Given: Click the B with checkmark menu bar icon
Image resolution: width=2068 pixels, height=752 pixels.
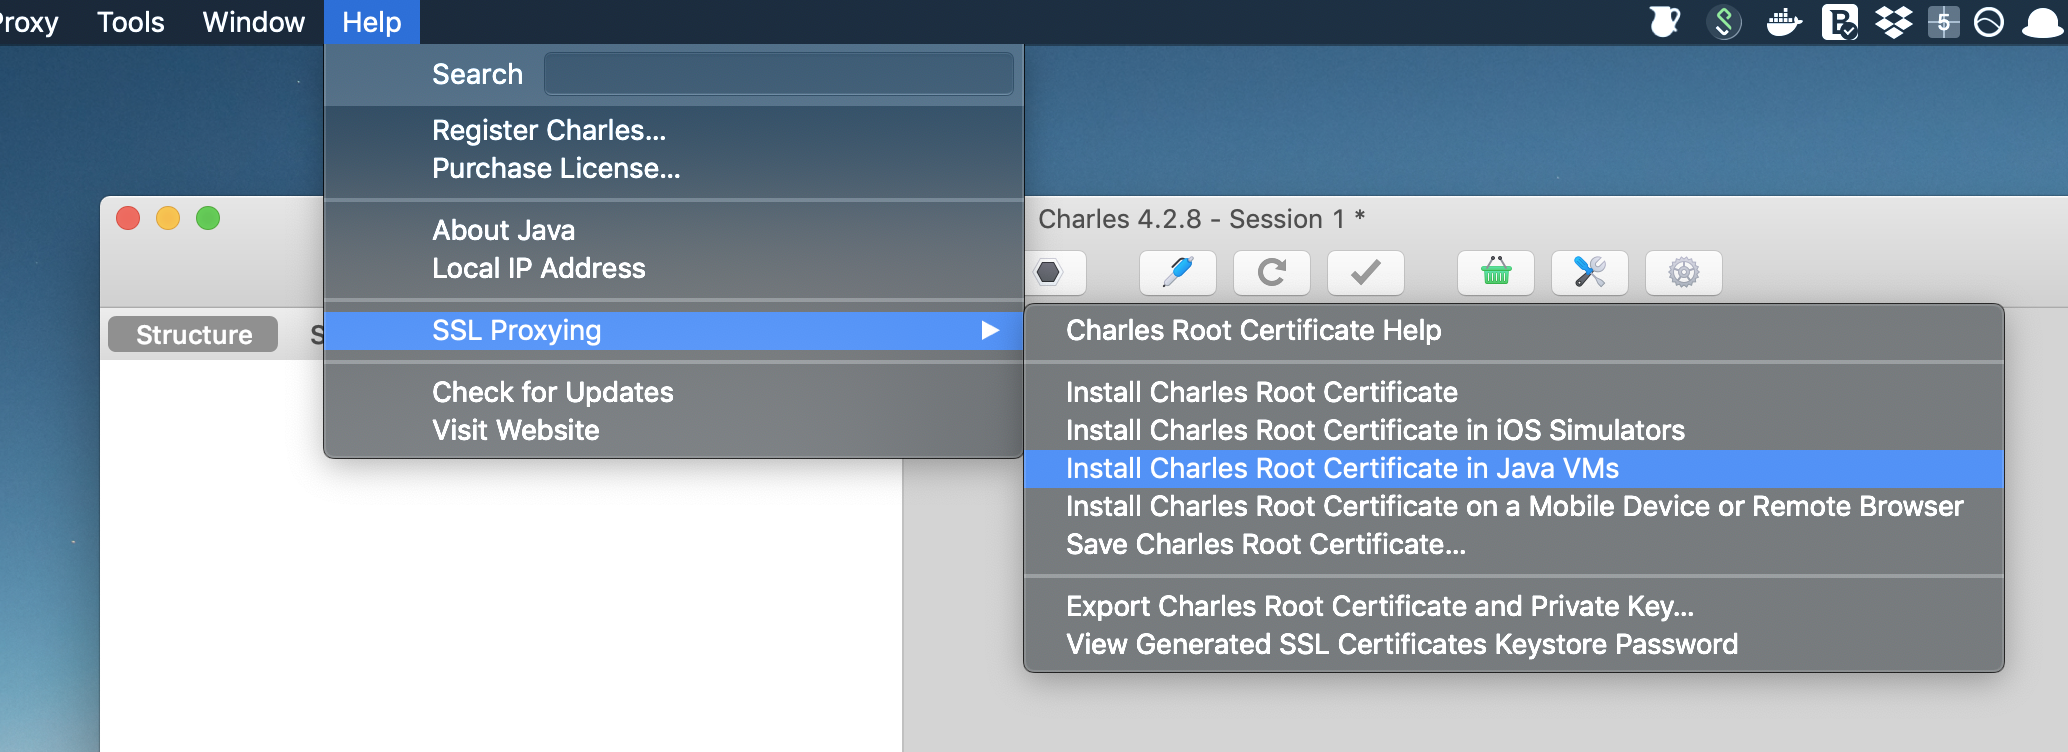Looking at the screenshot, I should (x=1839, y=22).
